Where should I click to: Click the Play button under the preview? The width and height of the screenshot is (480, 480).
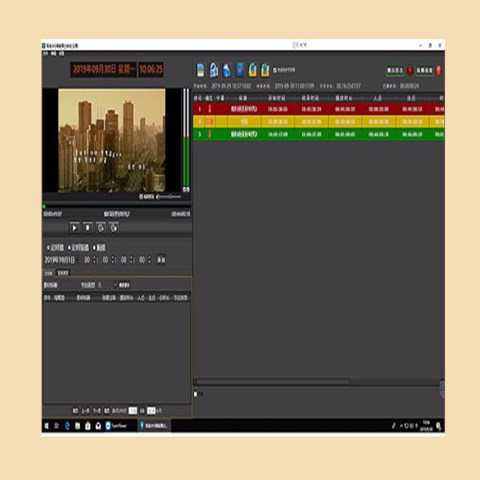click(74, 228)
